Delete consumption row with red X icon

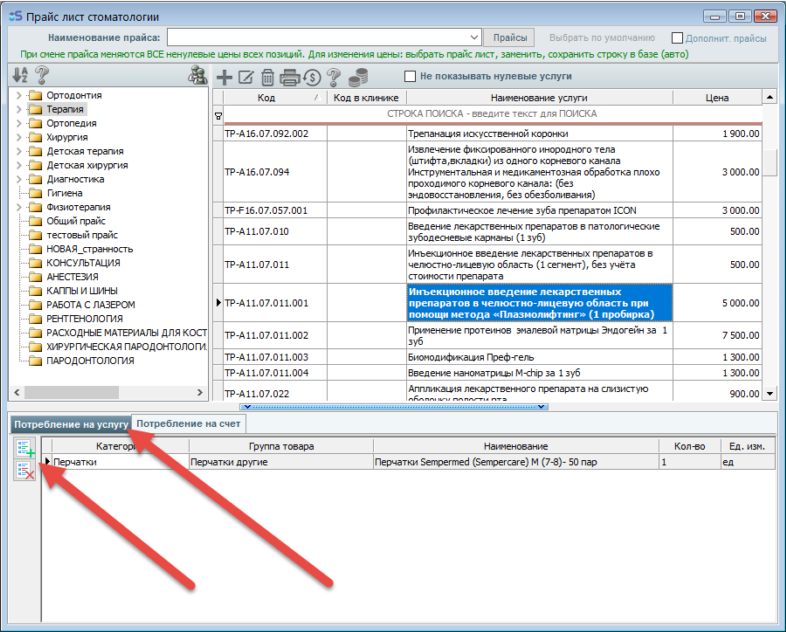(26, 470)
